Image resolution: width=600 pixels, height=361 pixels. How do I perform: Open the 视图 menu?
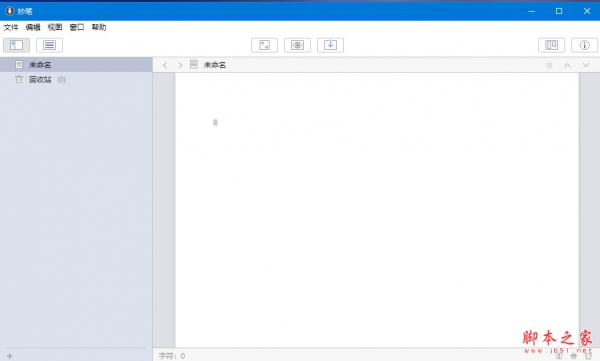pos(55,27)
